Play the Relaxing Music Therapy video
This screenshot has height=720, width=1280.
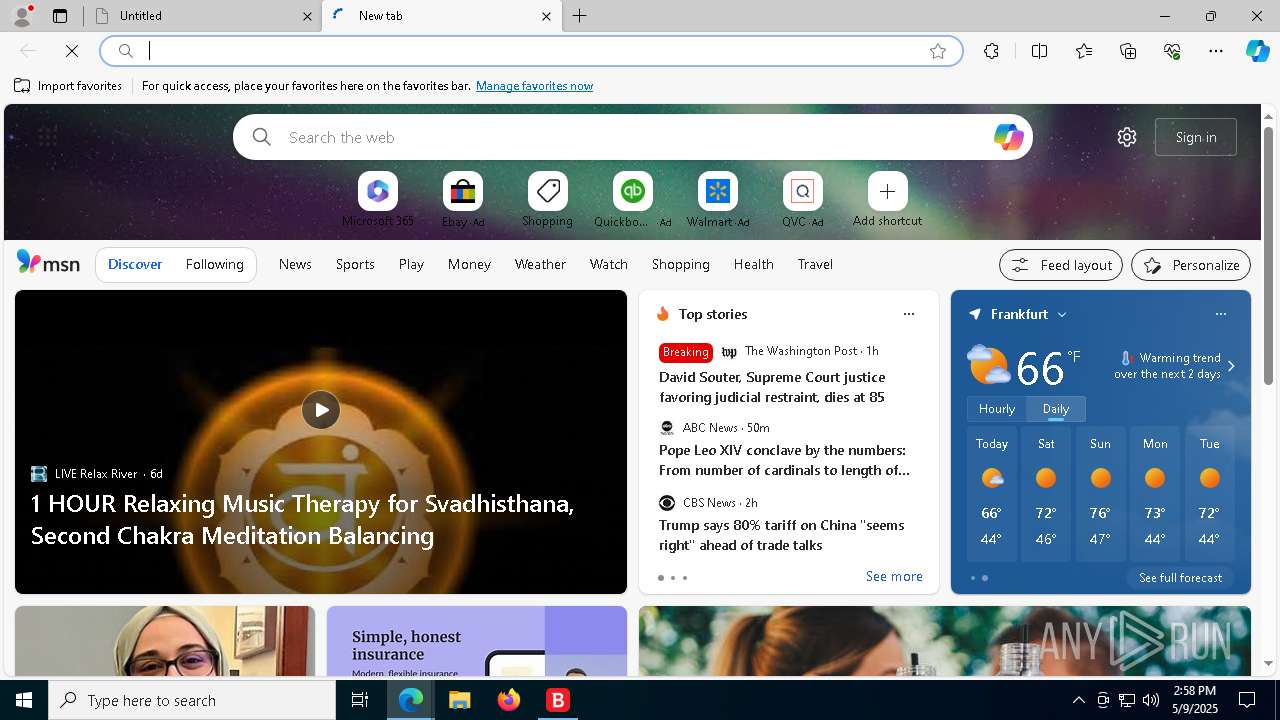[321, 410]
